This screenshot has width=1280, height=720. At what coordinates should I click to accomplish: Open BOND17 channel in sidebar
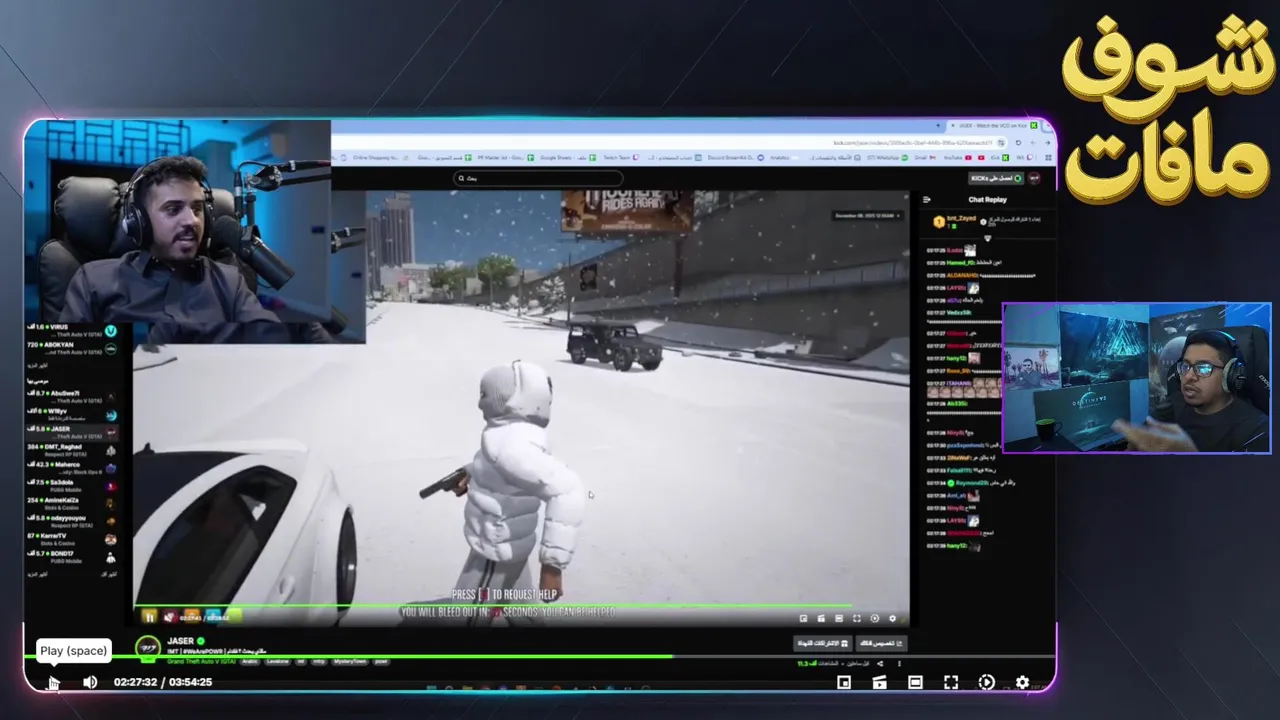[70, 557]
